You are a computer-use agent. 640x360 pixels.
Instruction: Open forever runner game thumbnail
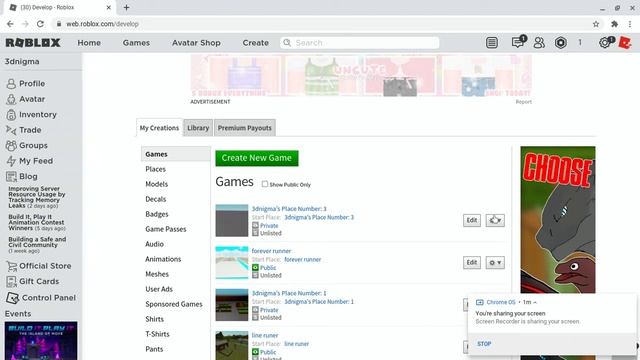[232, 262]
